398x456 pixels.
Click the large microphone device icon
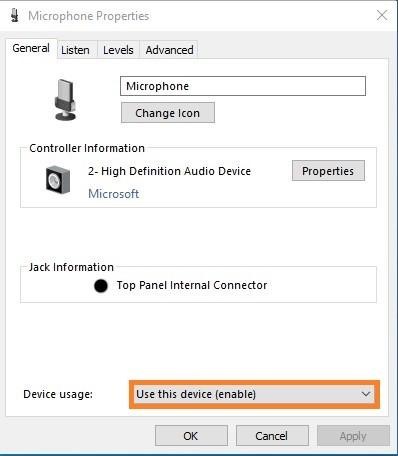tap(65, 100)
